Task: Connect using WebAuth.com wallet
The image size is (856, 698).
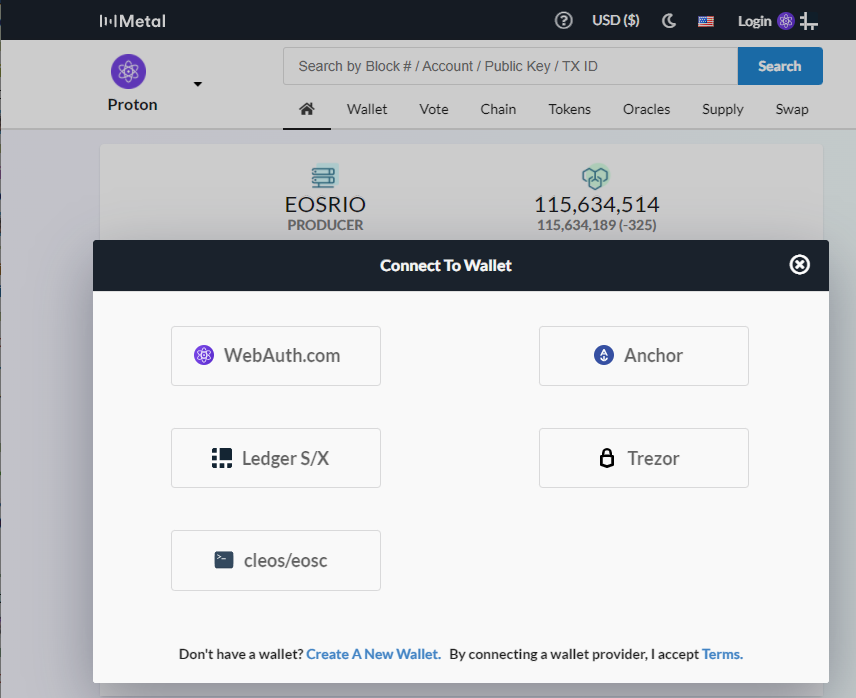Action: pyautogui.click(x=276, y=356)
